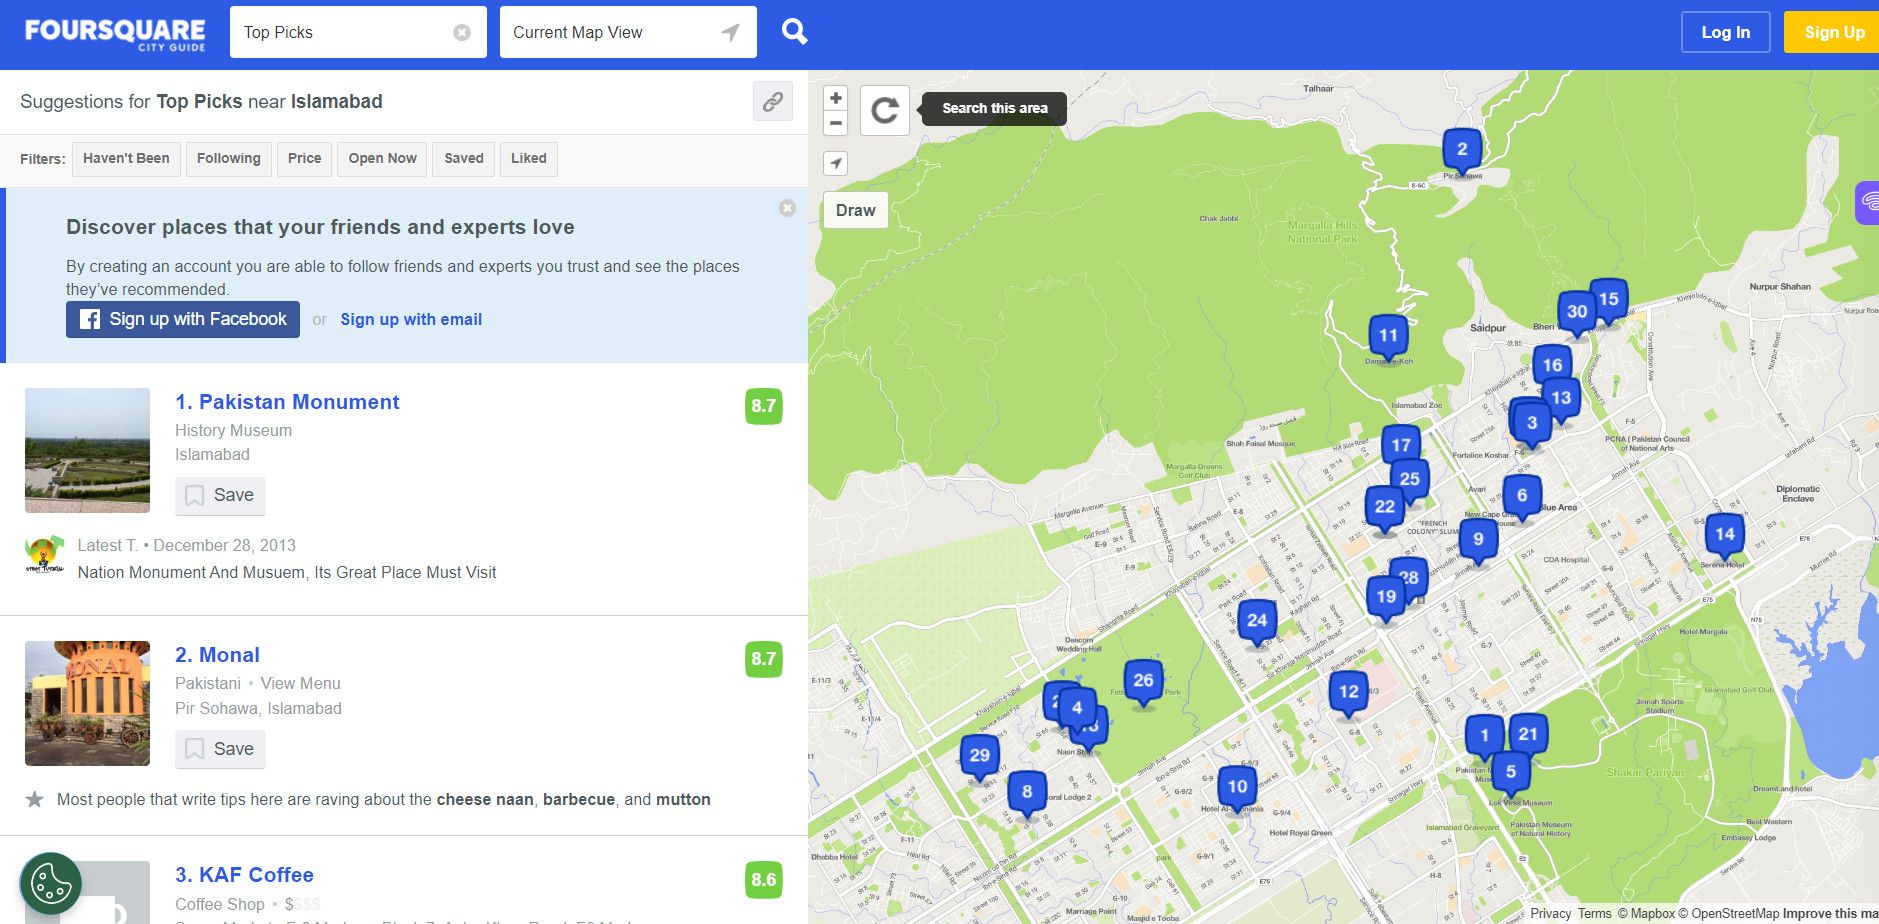Viewport: 1879px width, 924px height.
Task: Expand the Saved filter
Action: click(x=463, y=158)
